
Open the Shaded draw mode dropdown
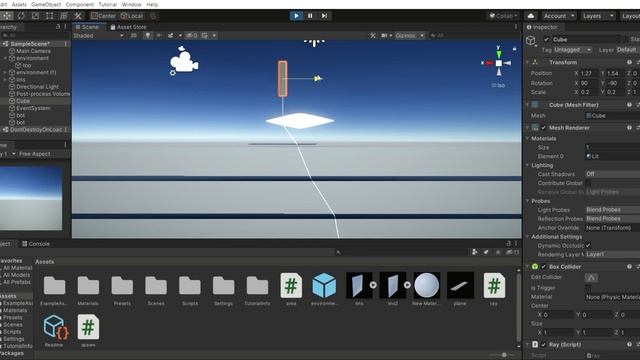[x=98, y=36]
